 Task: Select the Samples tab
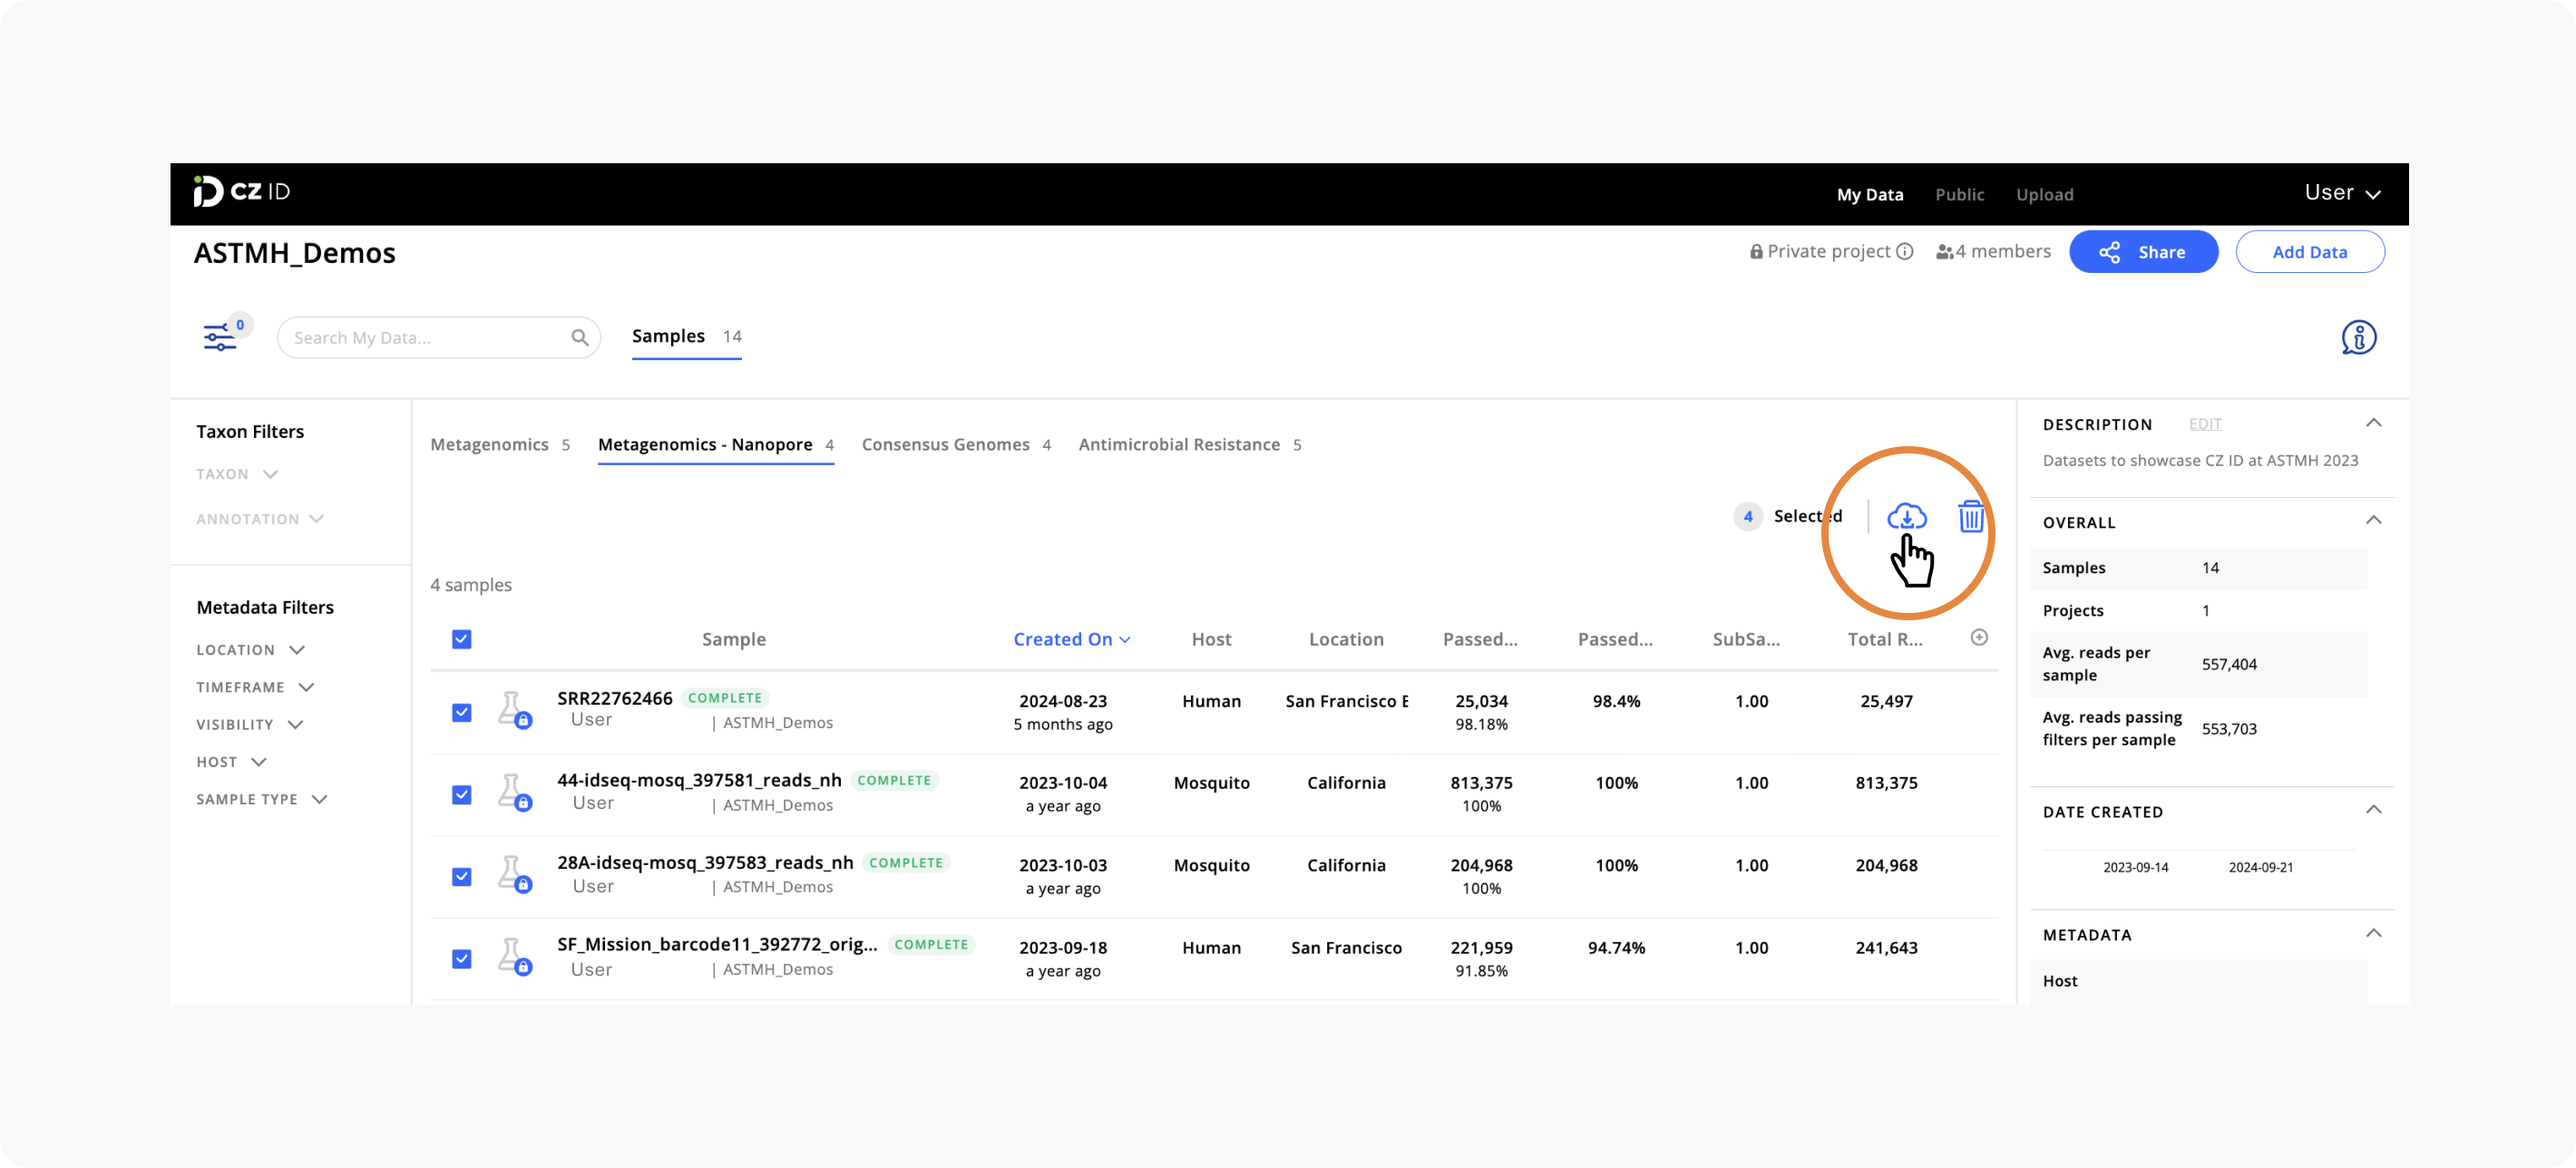pyautogui.click(x=686, y=336)
